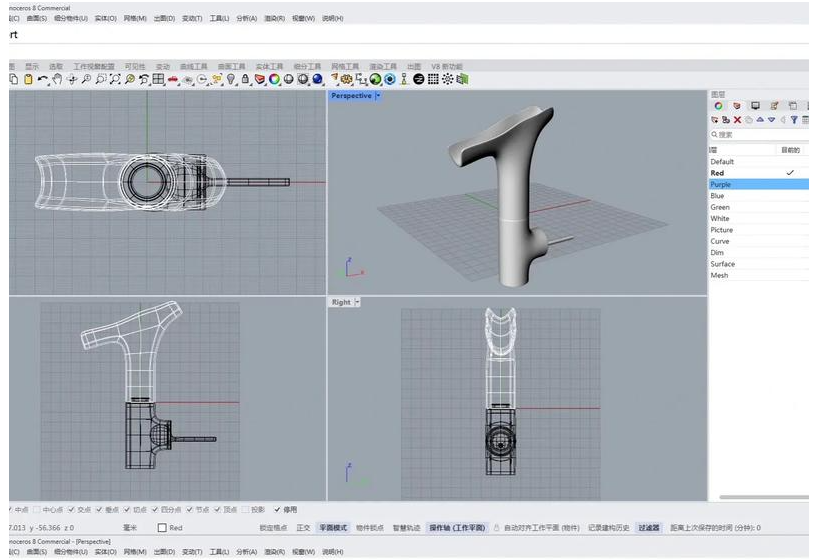
Task: Click the layer filter funnel icon
Action: [794, 120]
